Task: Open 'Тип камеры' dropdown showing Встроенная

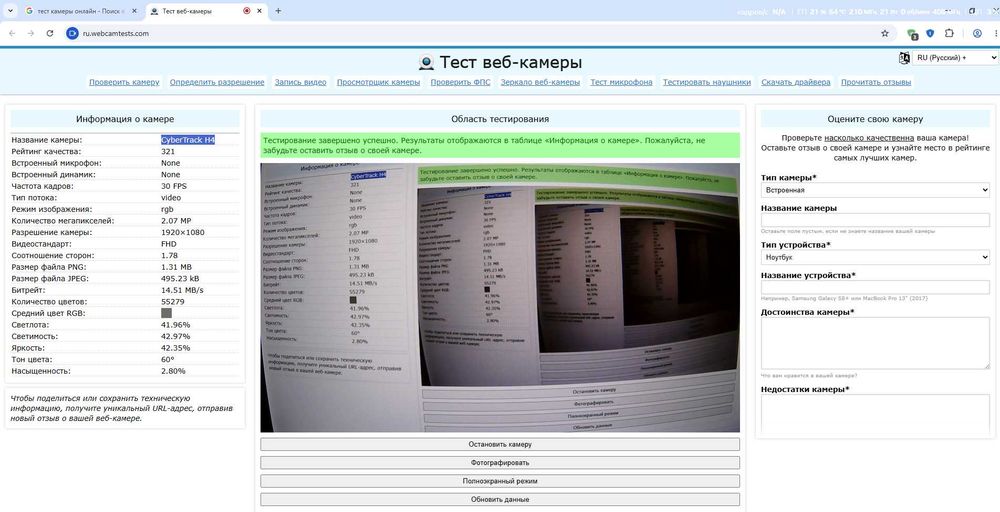Action: pos(875,190)
